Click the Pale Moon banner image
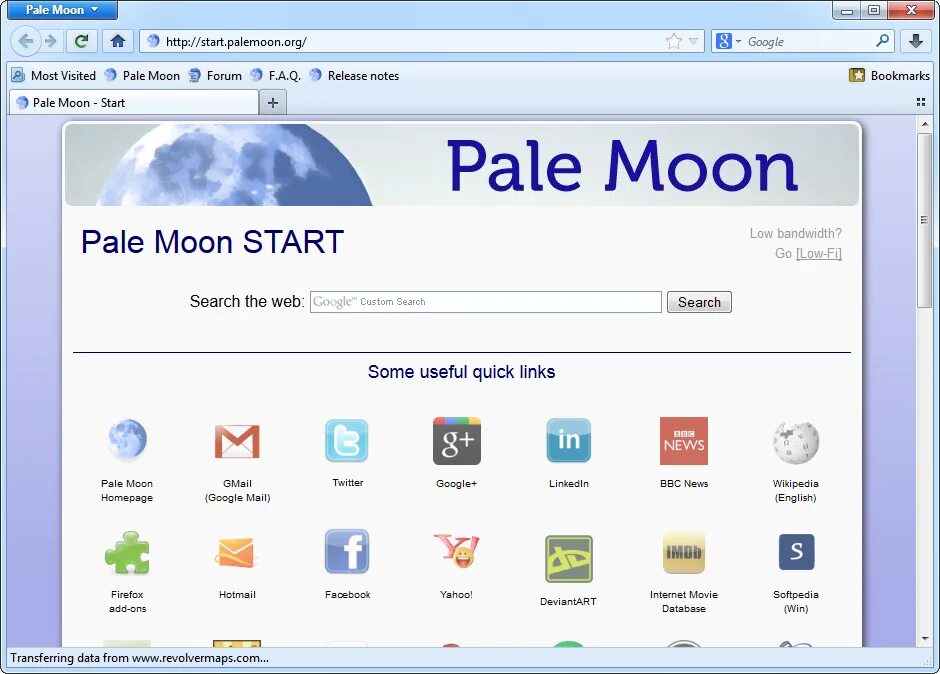The width and height of the screenshot is (940, 674). 462,164
